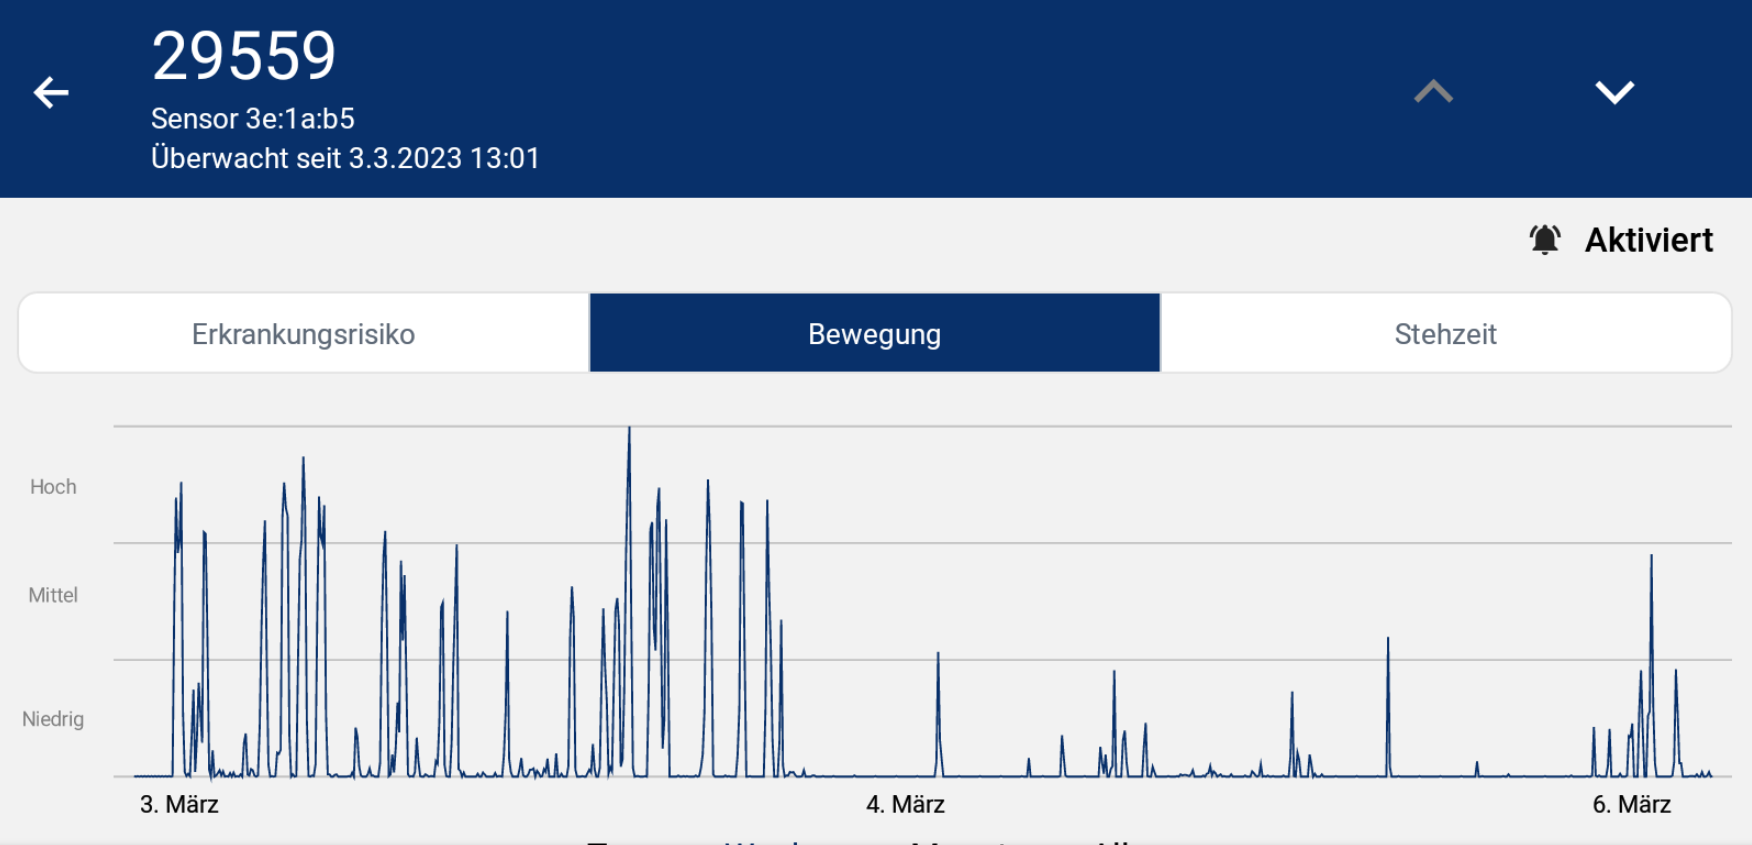The width and height of the screenshot is (1752, 845).
Task: Click the isolated peak right after 4. März
Action: 938,656
